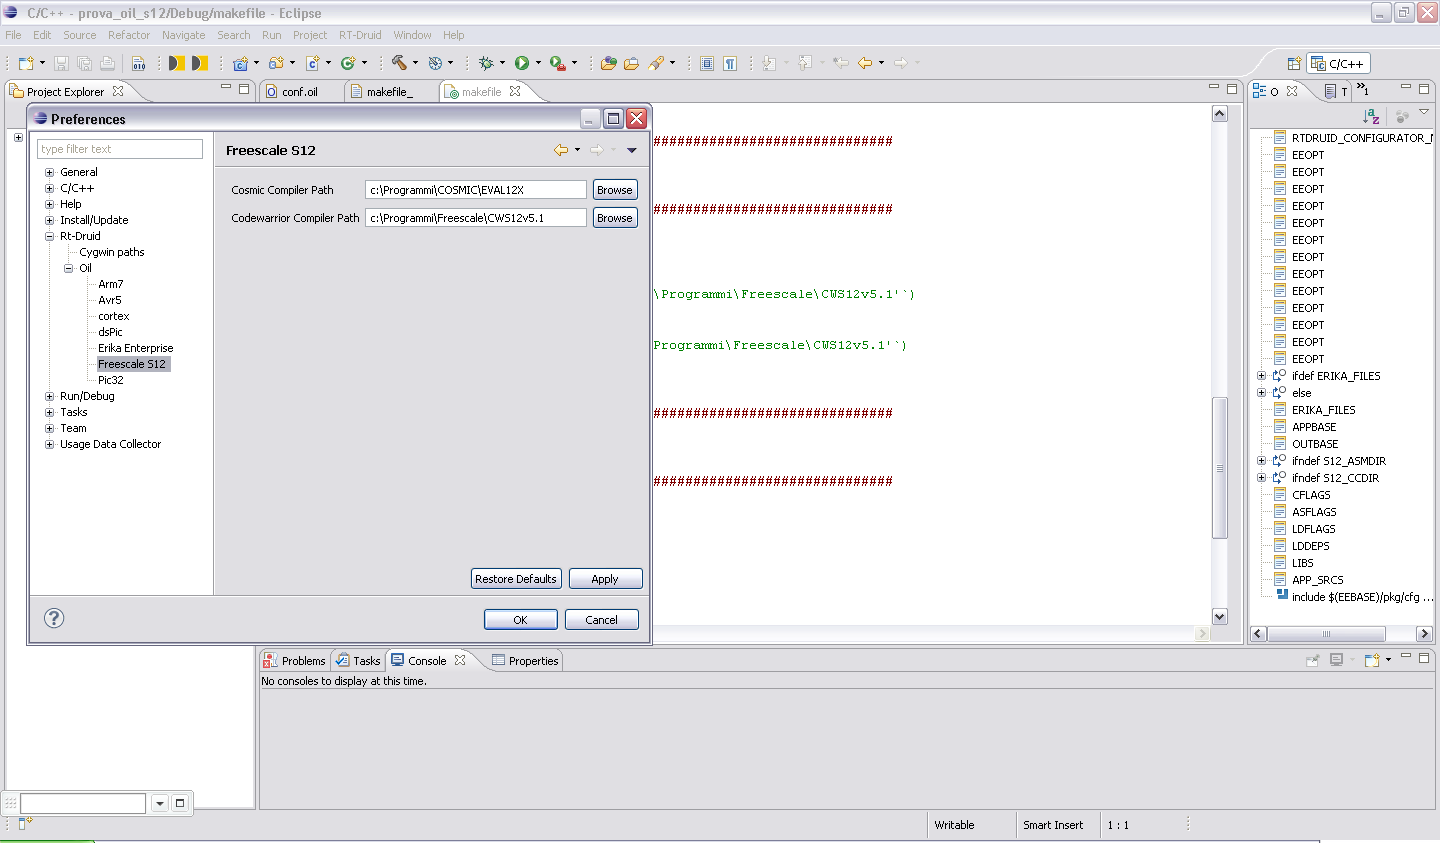The image size is (1440, 843).
Task: Select CFLAGS in the Outline
Action: pyautogui.click(x=1311, y=495)
